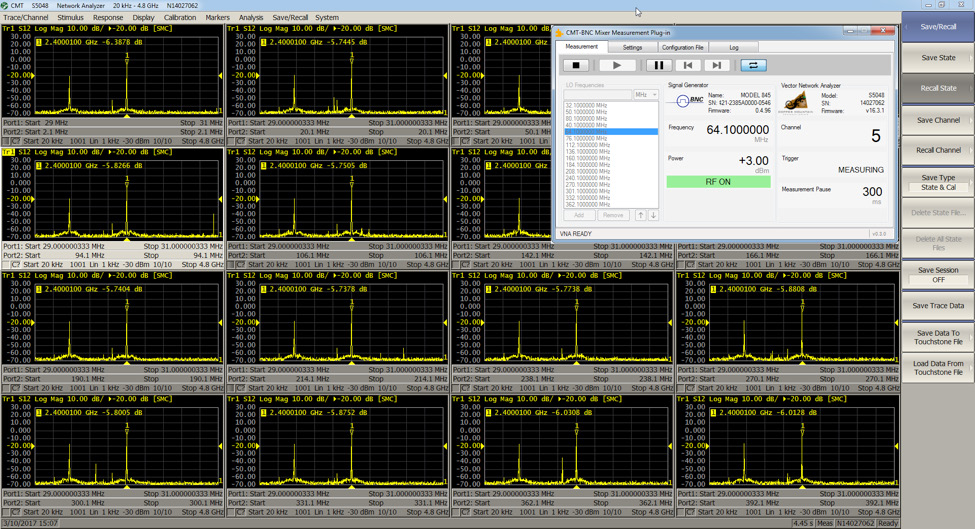The height and width of the screenshot is (529, 975).
Task: Click the Save State softkey
Action: pos(938,58)
